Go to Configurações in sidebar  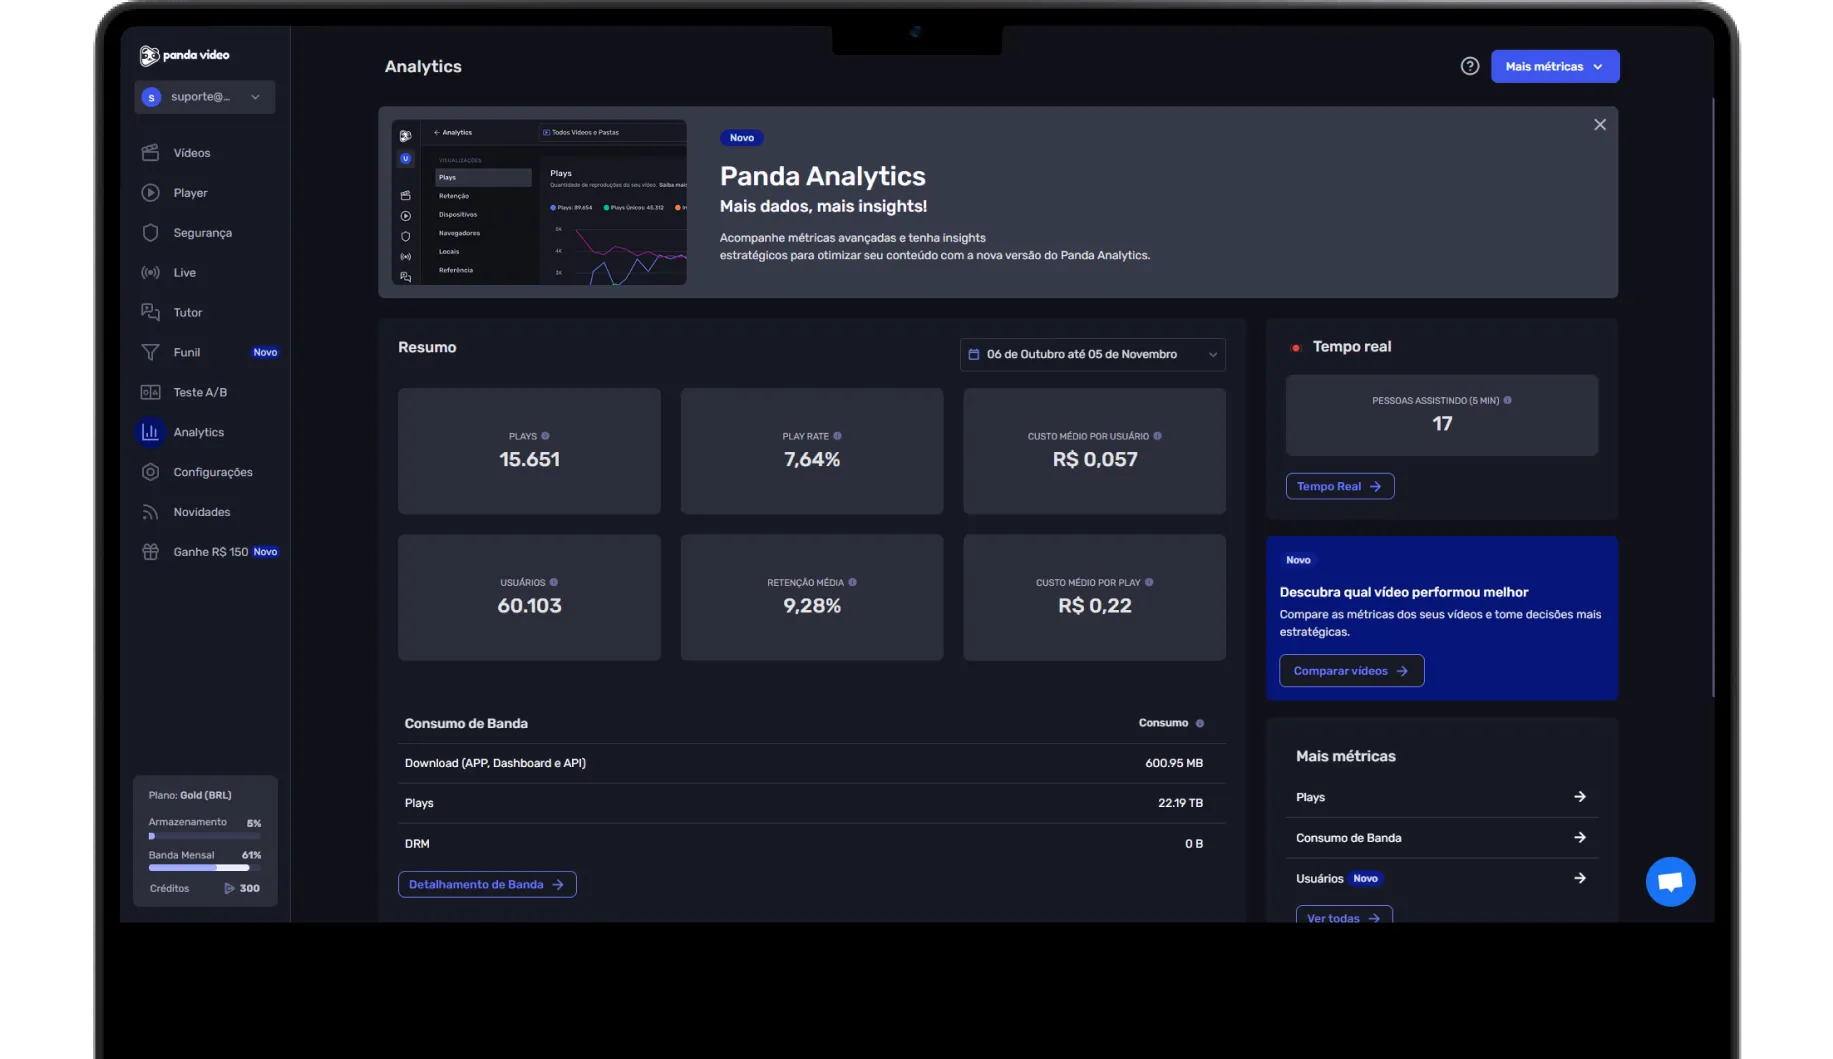(x=213, y=472)
